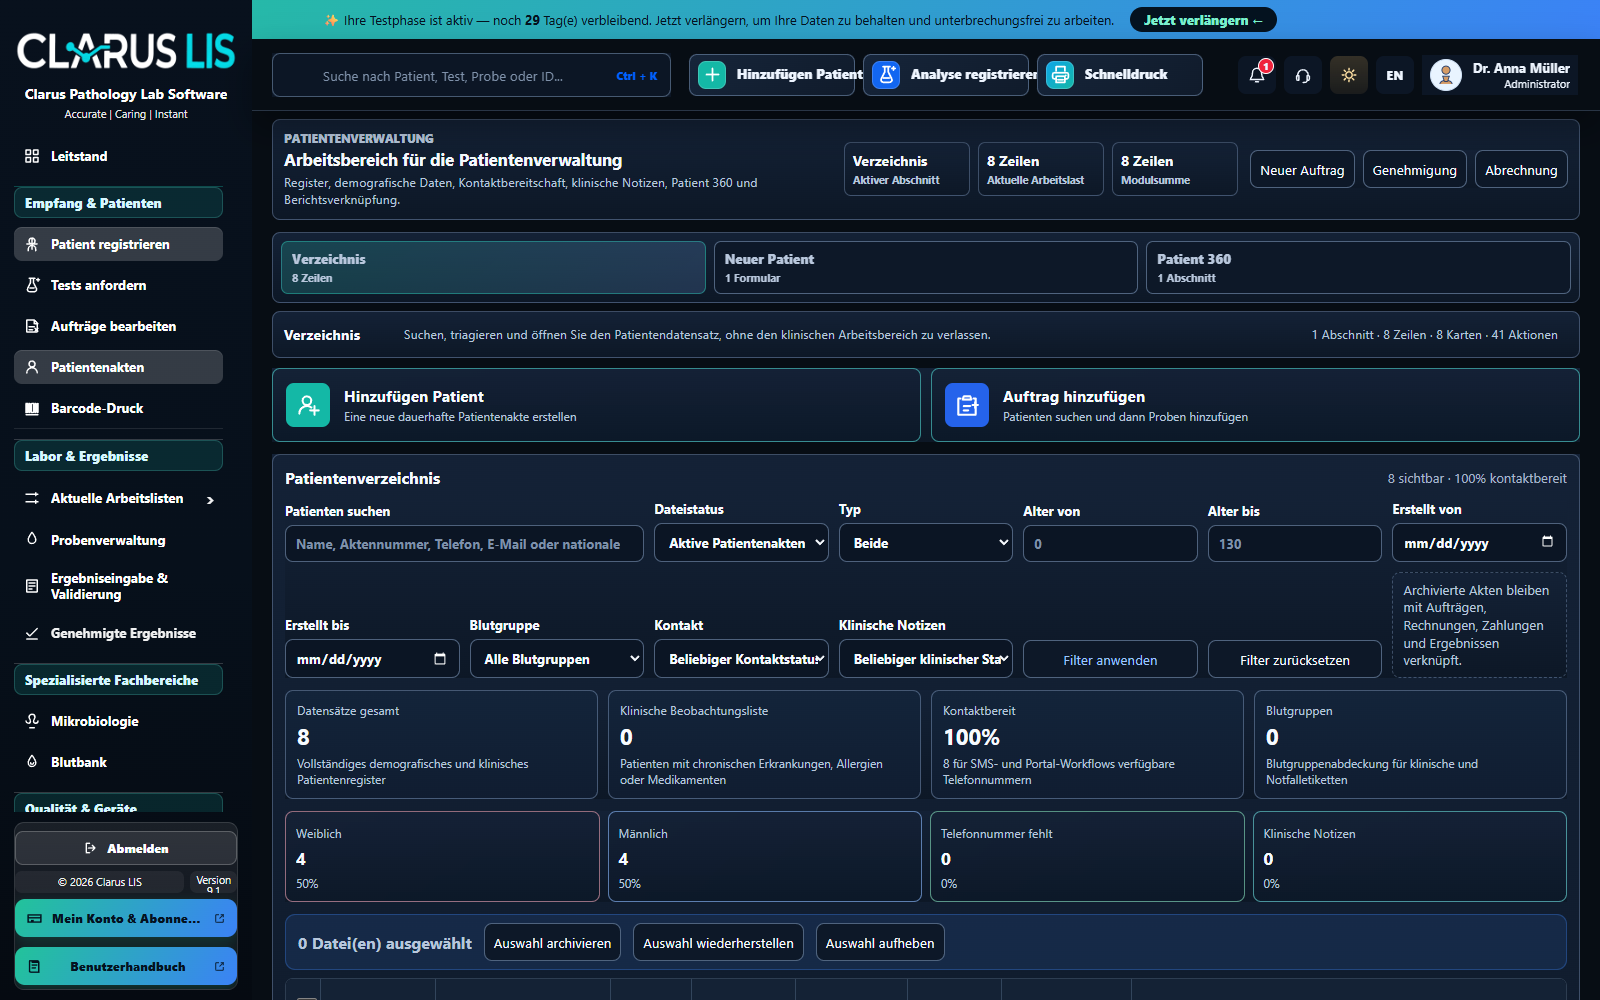The height and width of the screenshot is (1000, 1600).
Task: Click the Abmelden logout icon
Action: tap(90, 848)
